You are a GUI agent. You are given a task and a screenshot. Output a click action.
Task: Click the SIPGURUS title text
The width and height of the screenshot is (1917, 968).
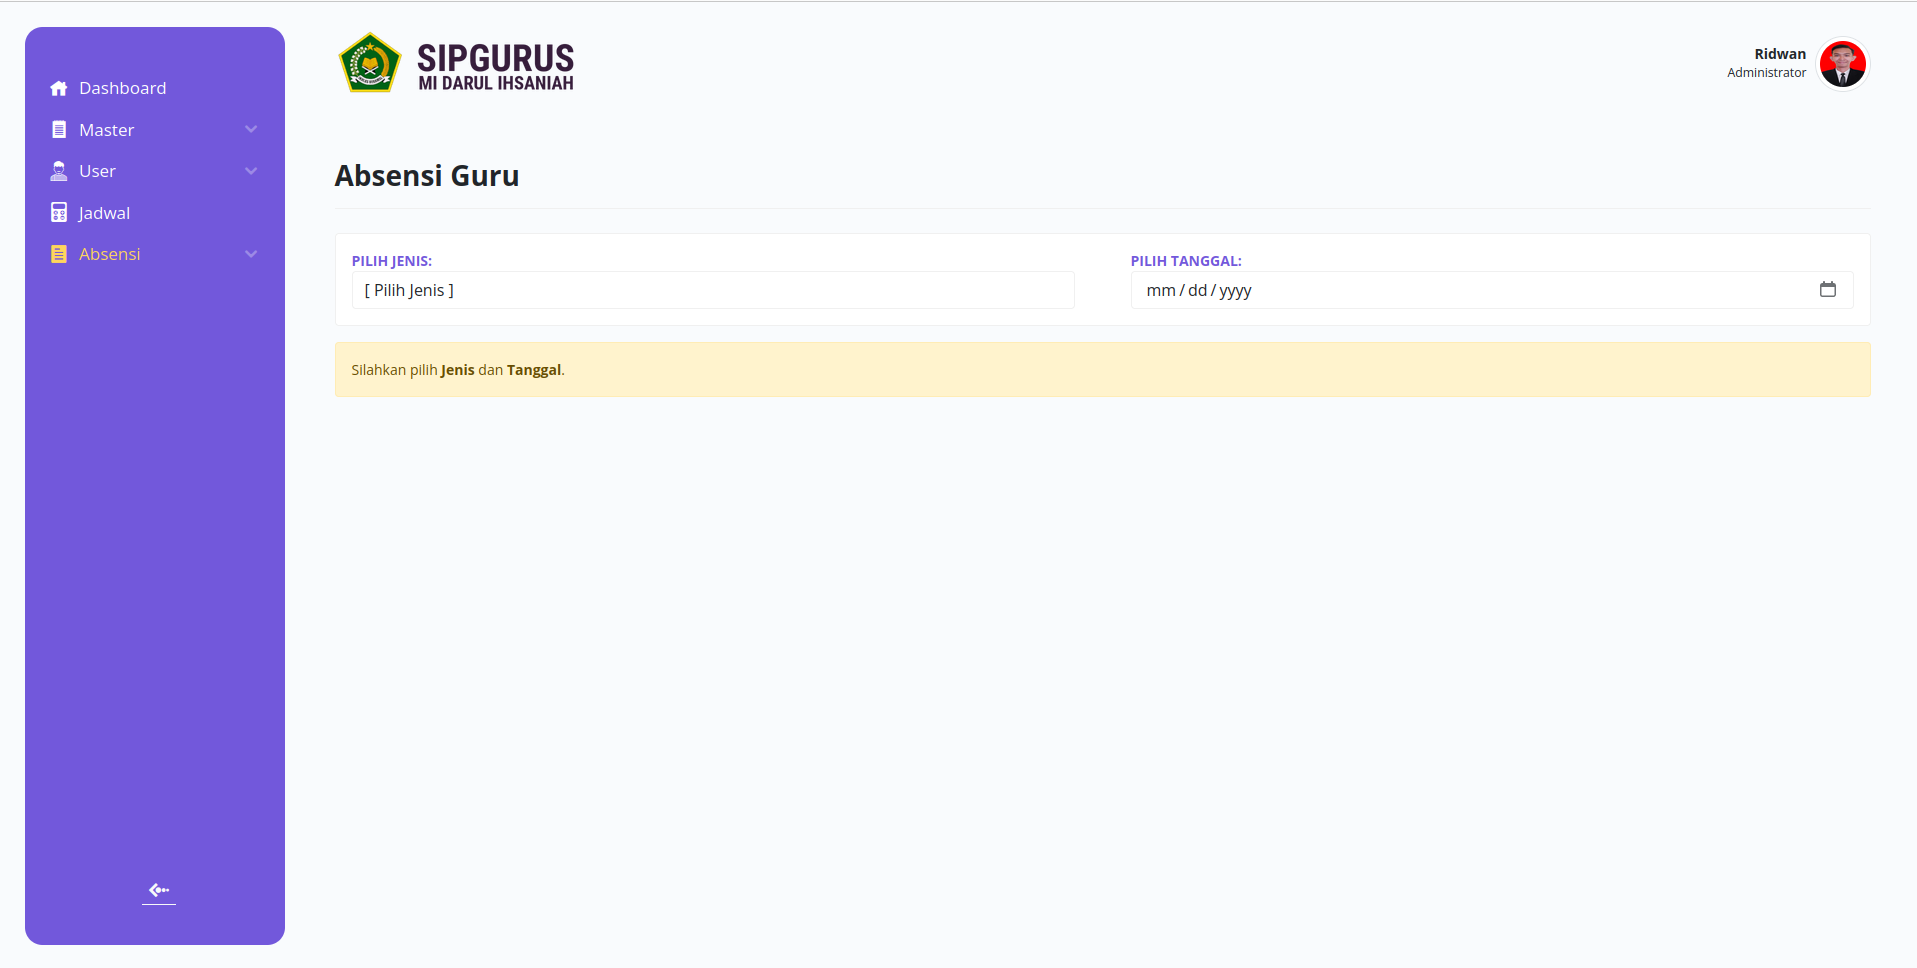click(x=496, y=58)
